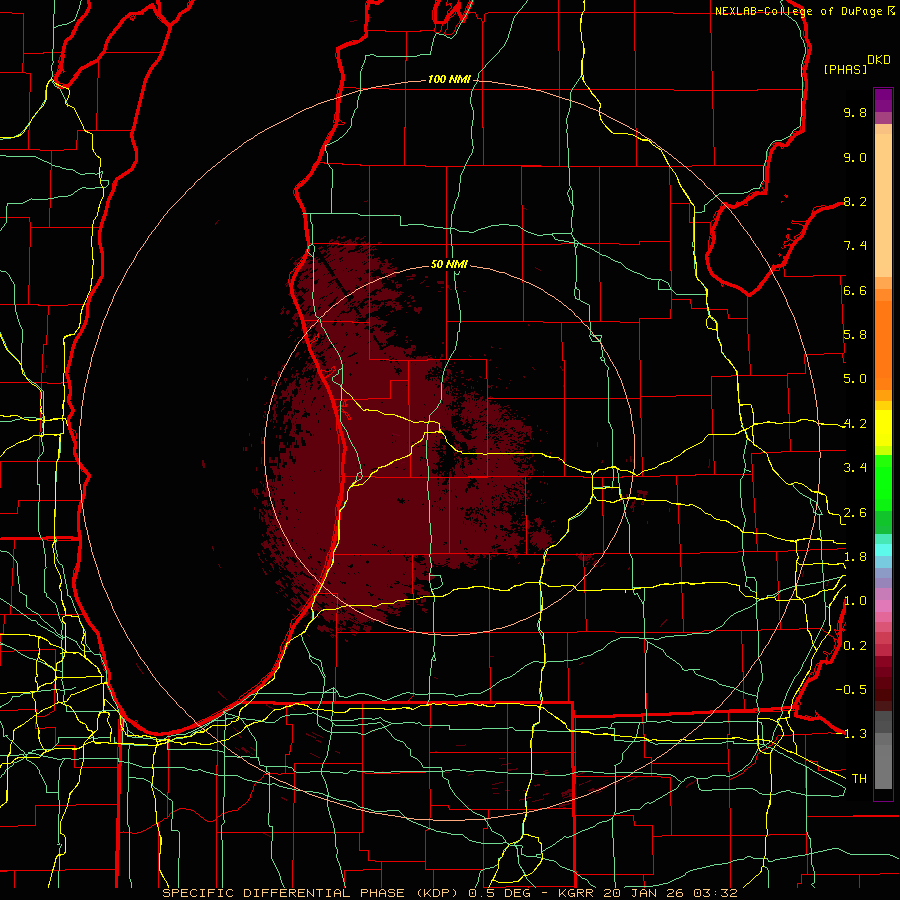Pick the orange segment of the color bar
The width and height of the screenshot is (900, 900).
point(883,346)
